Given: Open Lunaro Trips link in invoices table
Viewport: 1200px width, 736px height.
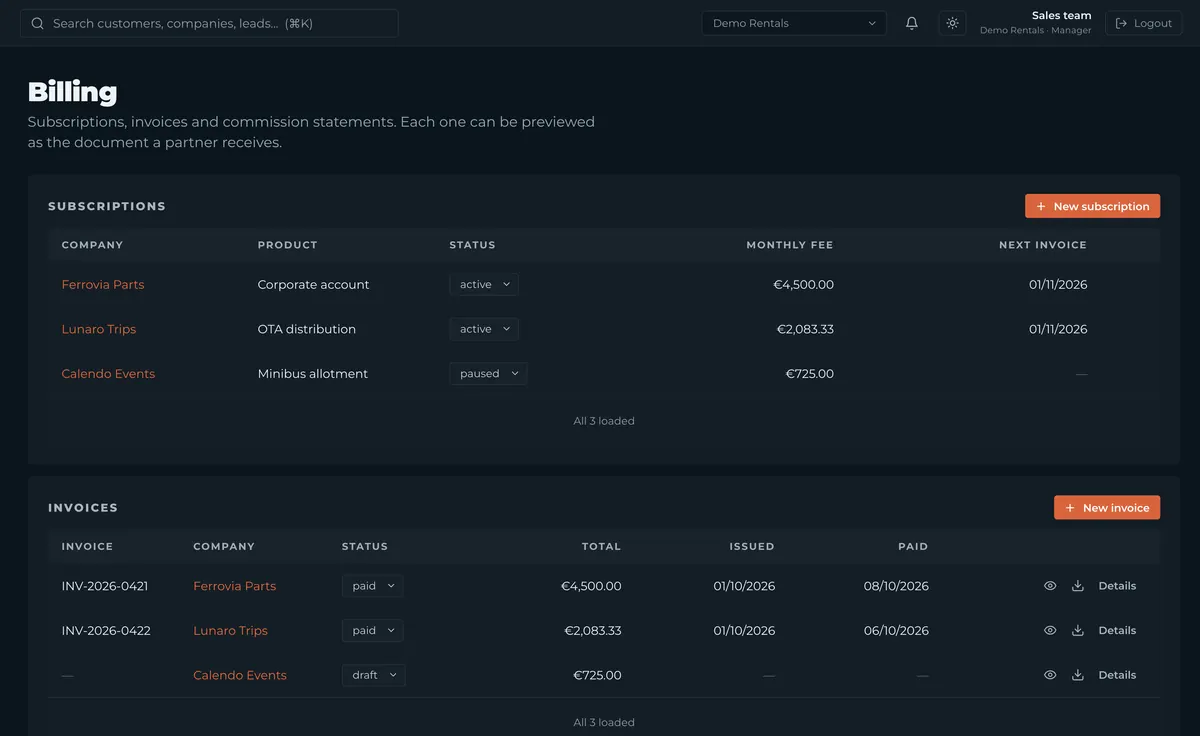Looking at the screenshot, I should 230,631.
